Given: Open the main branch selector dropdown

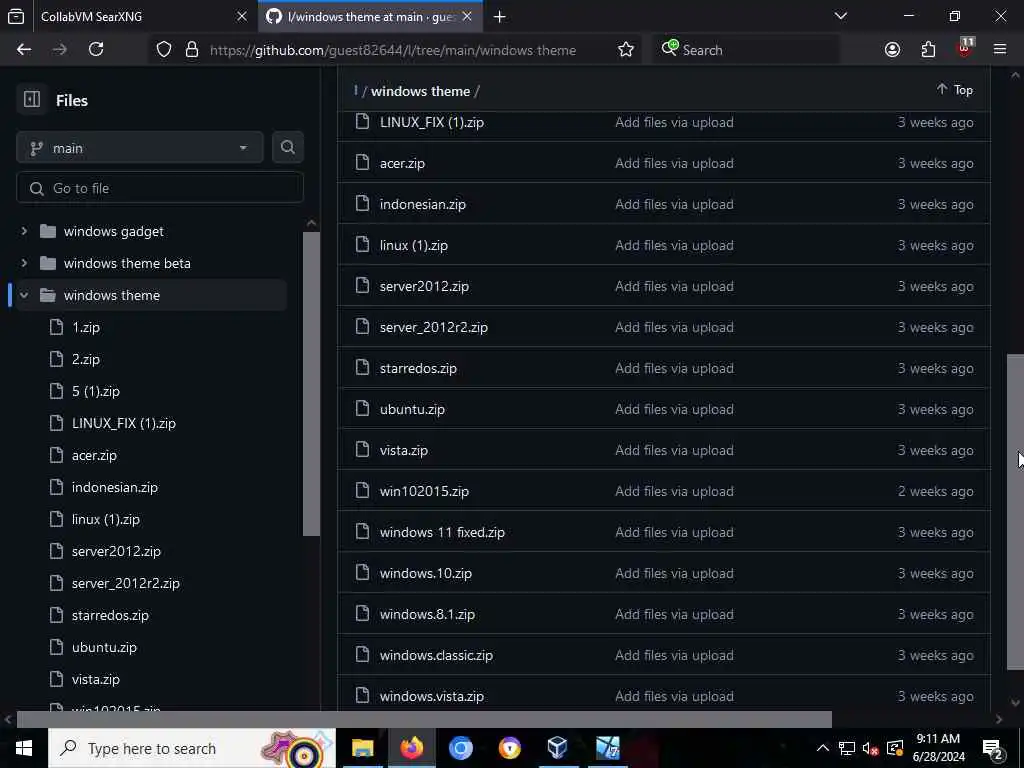Looking at the screenshot, I should click(x=140, y=148).
